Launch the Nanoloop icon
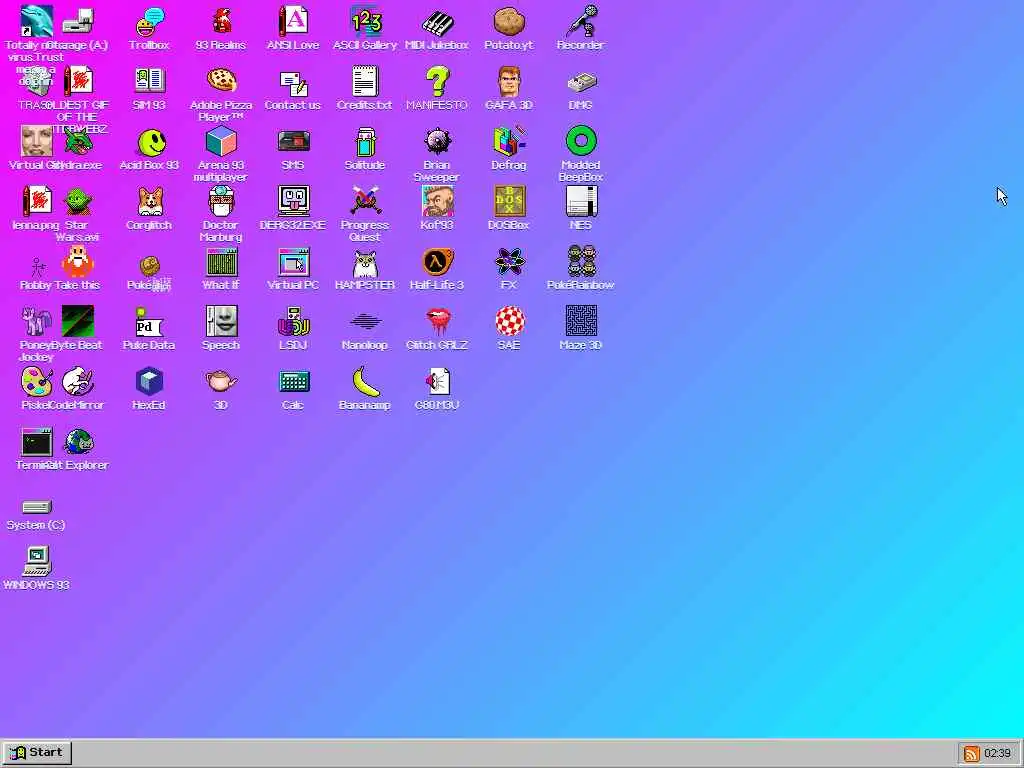The height and width of the screenshot is (768, 1024). click(x=365, y=321)
